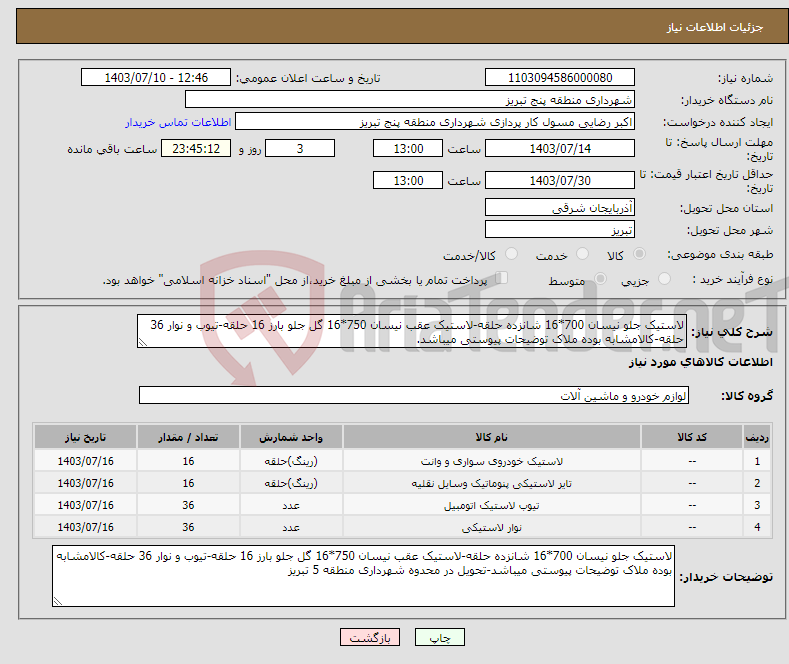Screen dimensions: 789x664
Task: Click the تعداد / مقدار column header
Action: point(188,437)
